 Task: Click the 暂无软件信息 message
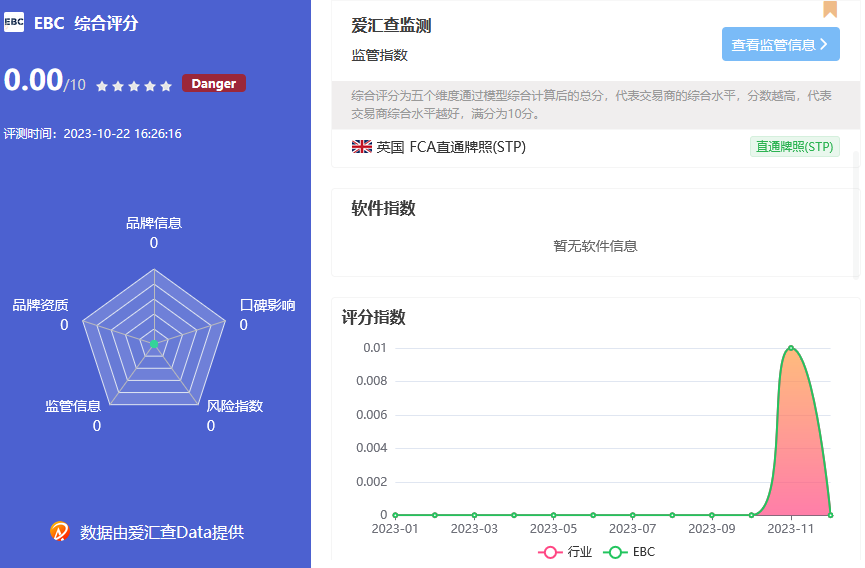[595, 246]
